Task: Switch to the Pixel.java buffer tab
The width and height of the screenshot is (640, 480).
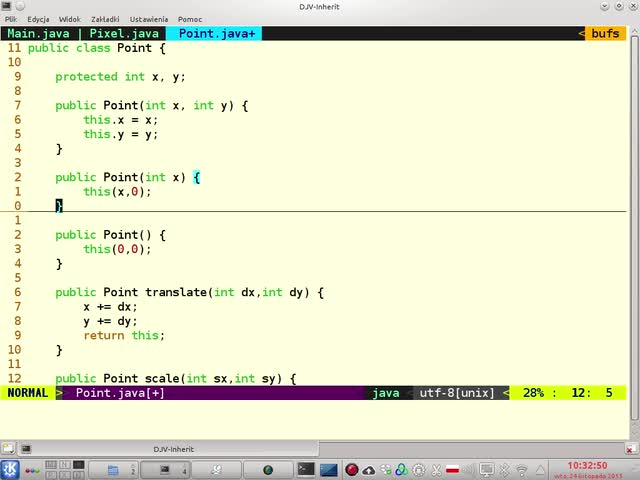Action: [124, 33]
